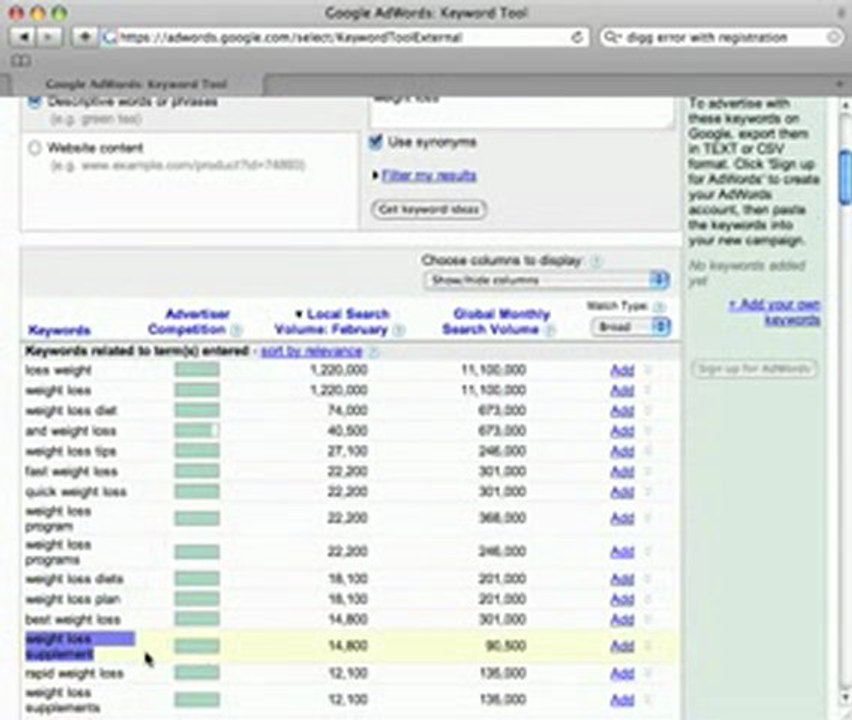Open the bookmarks book icon
Image resolution: width=852 pixels, height=720 pixels.
[x=21, y=61]
